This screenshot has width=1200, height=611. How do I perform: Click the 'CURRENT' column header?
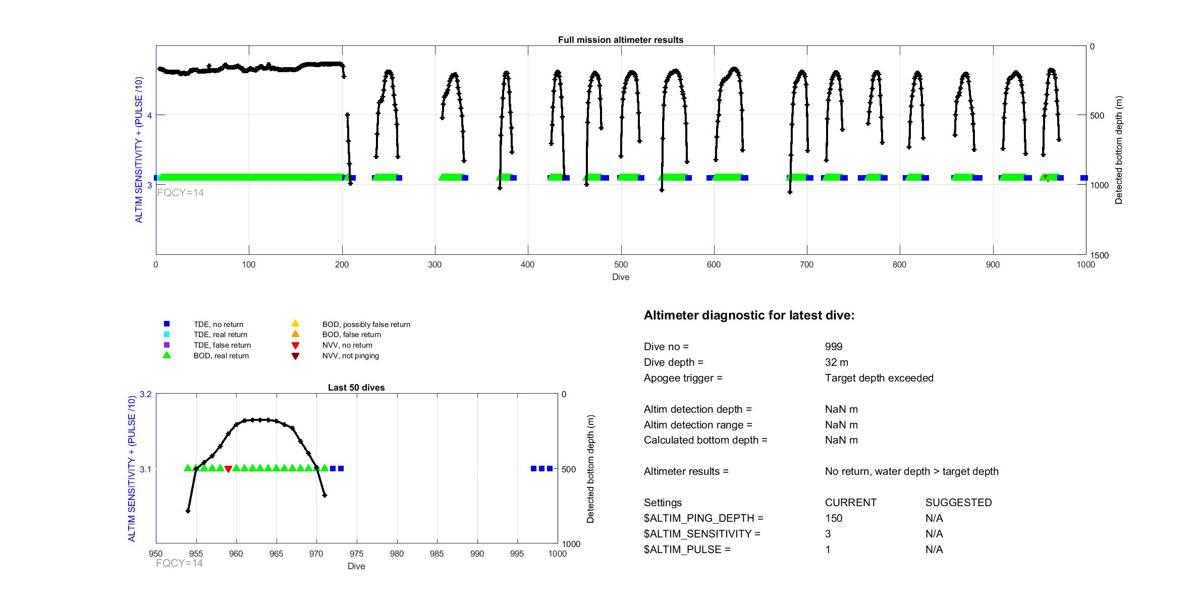pos(851,502)
